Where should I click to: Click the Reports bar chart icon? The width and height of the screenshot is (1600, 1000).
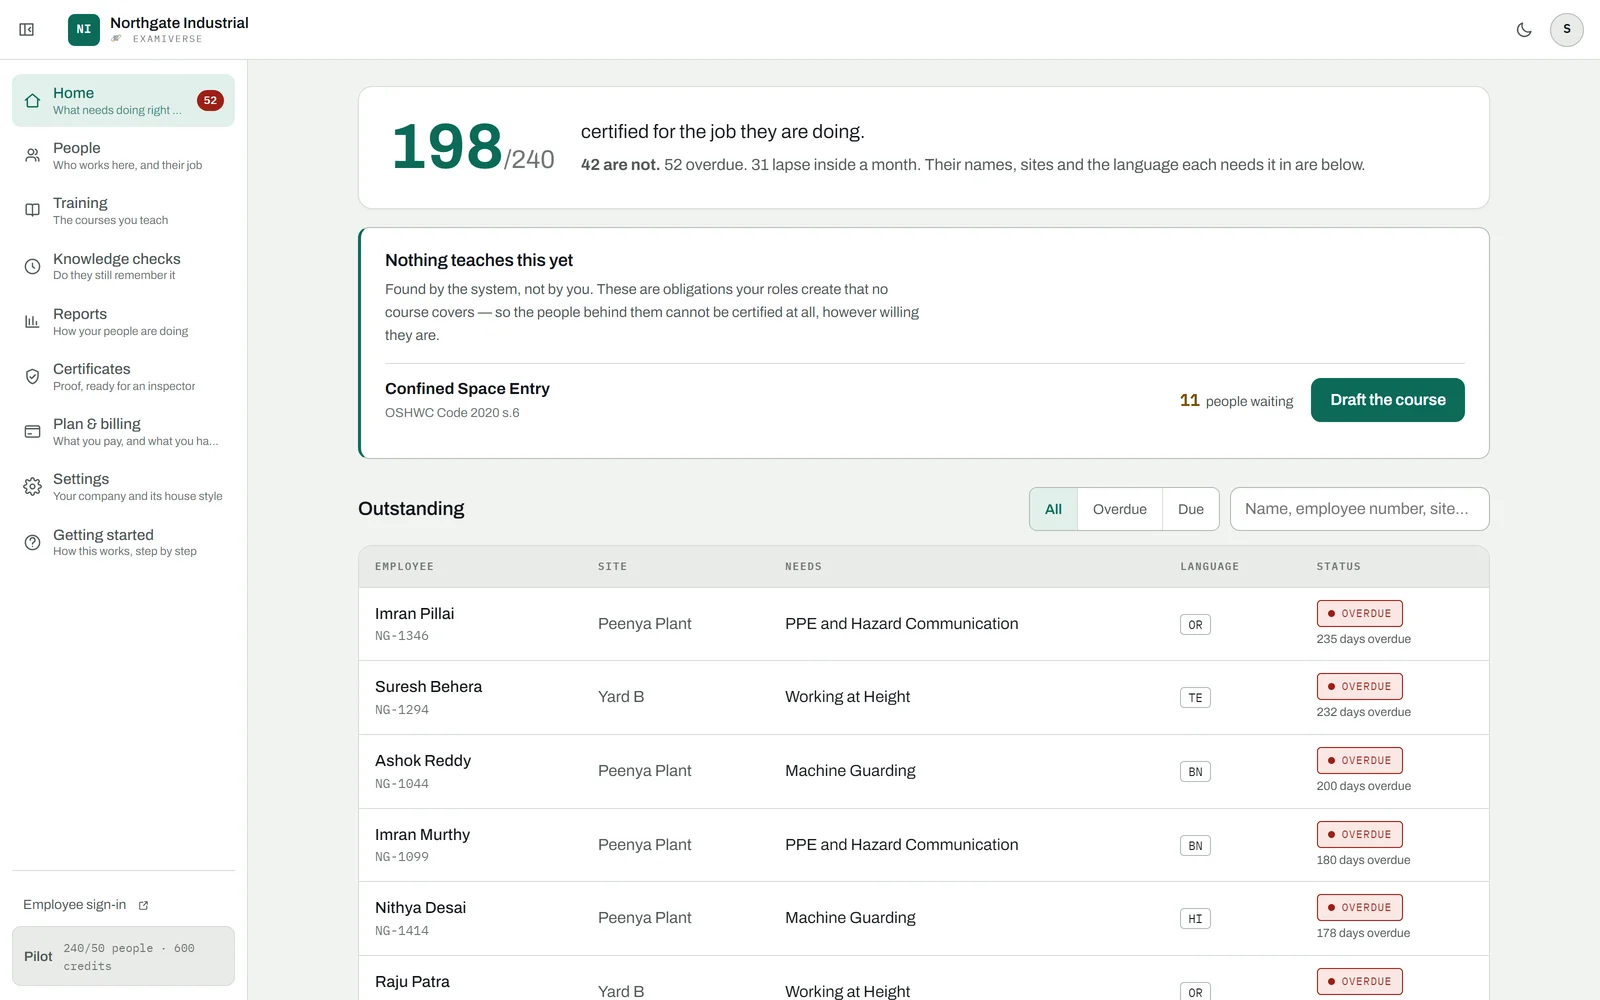pyautogui.click(x=32, y=322)
